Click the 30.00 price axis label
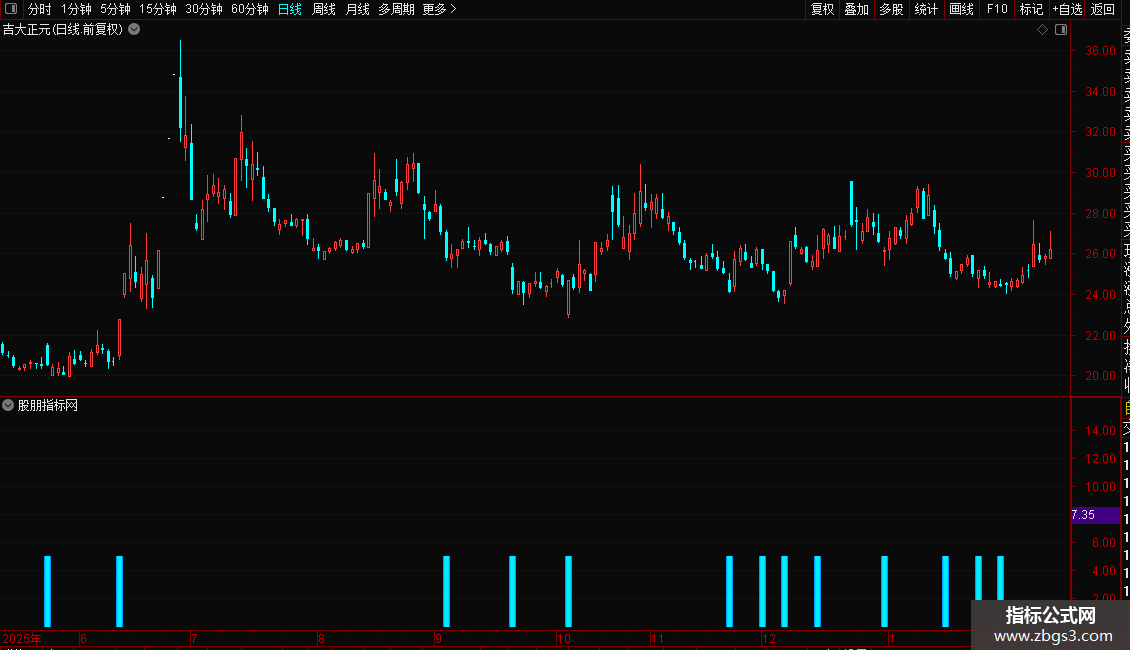The image size is (1130, 650). tap(1100, 172)
